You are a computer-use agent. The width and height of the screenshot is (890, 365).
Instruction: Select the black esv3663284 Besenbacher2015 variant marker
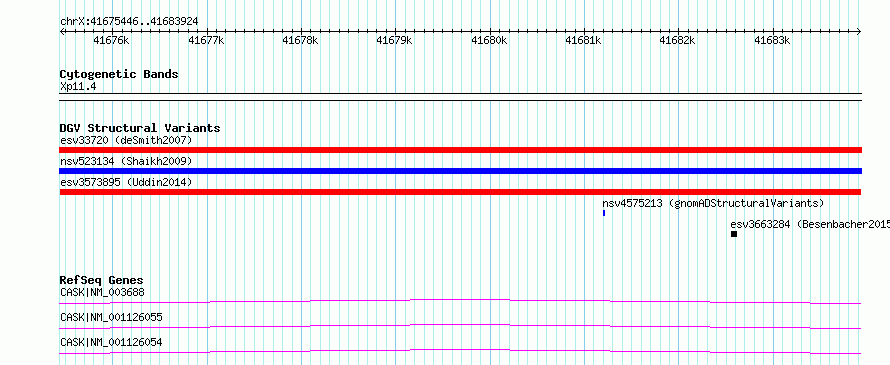734,234
